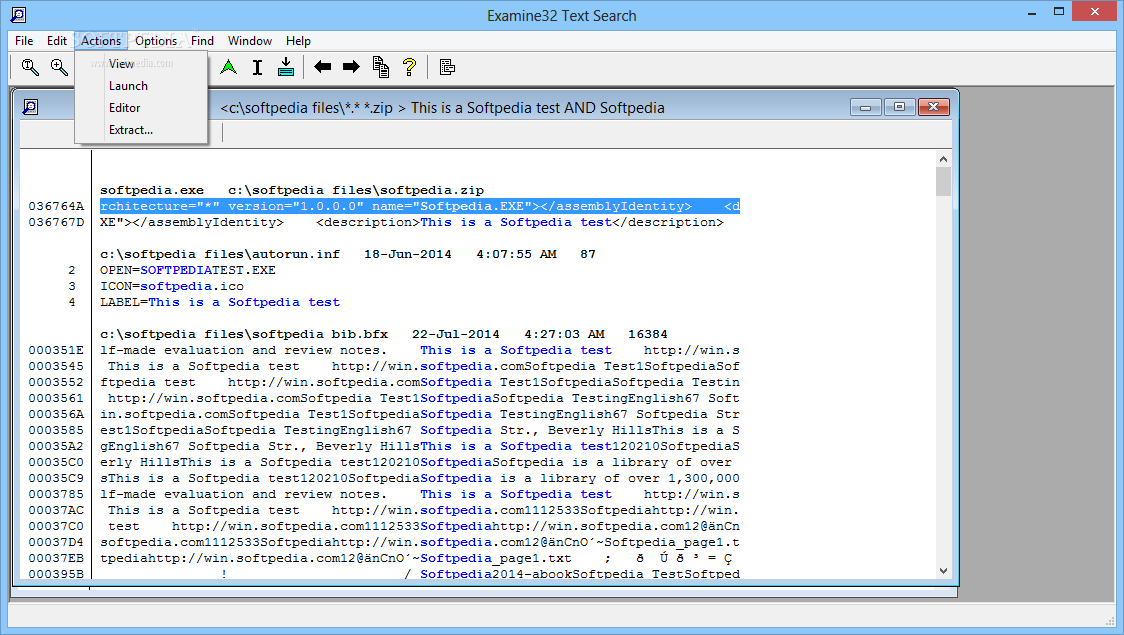Click the softpedia bib.bfx file header line
1124x635 pixels.
pos(384,335)
